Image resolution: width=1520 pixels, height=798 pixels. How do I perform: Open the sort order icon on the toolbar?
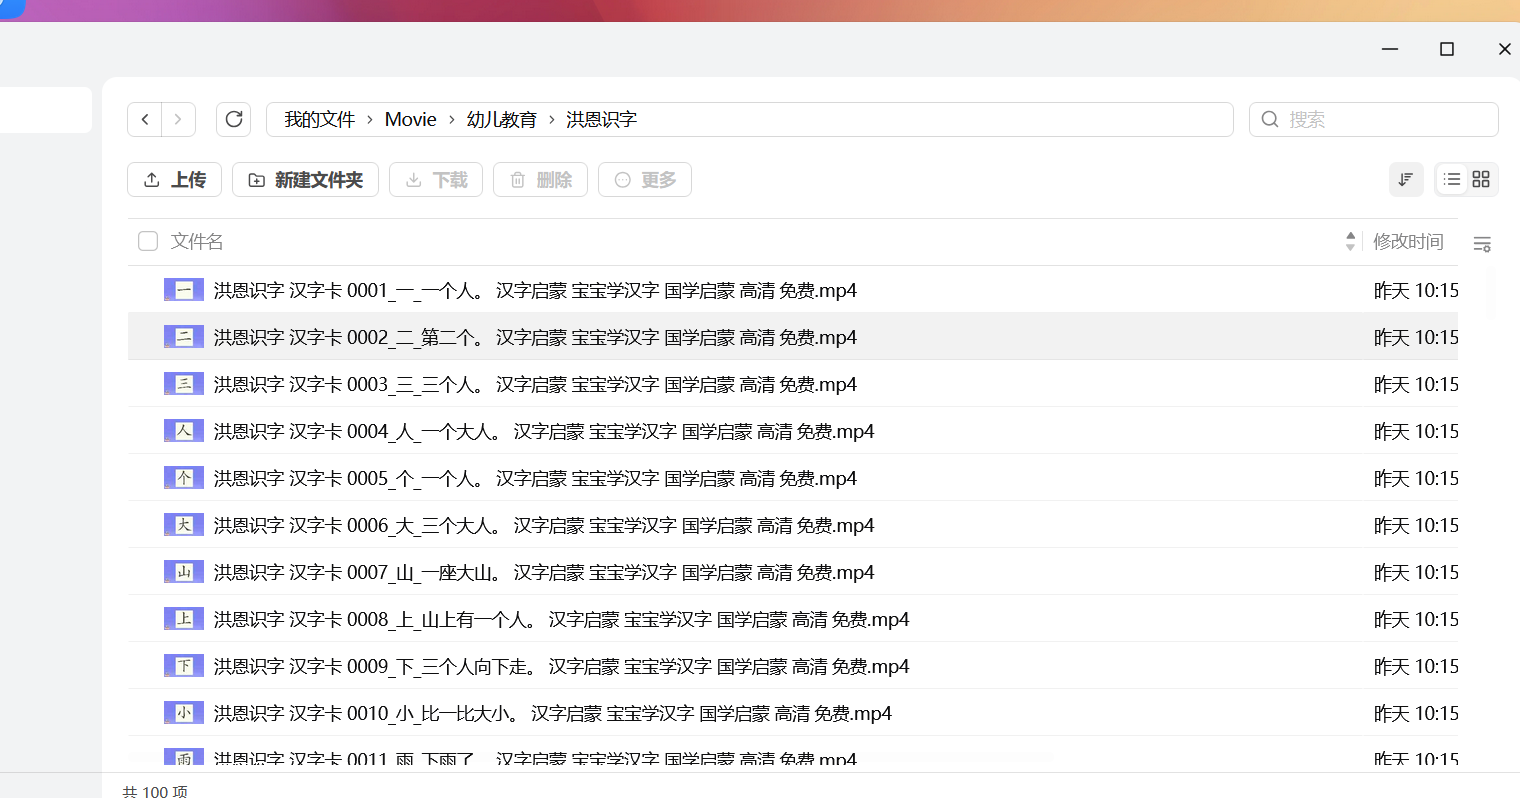coord(1406,179)
